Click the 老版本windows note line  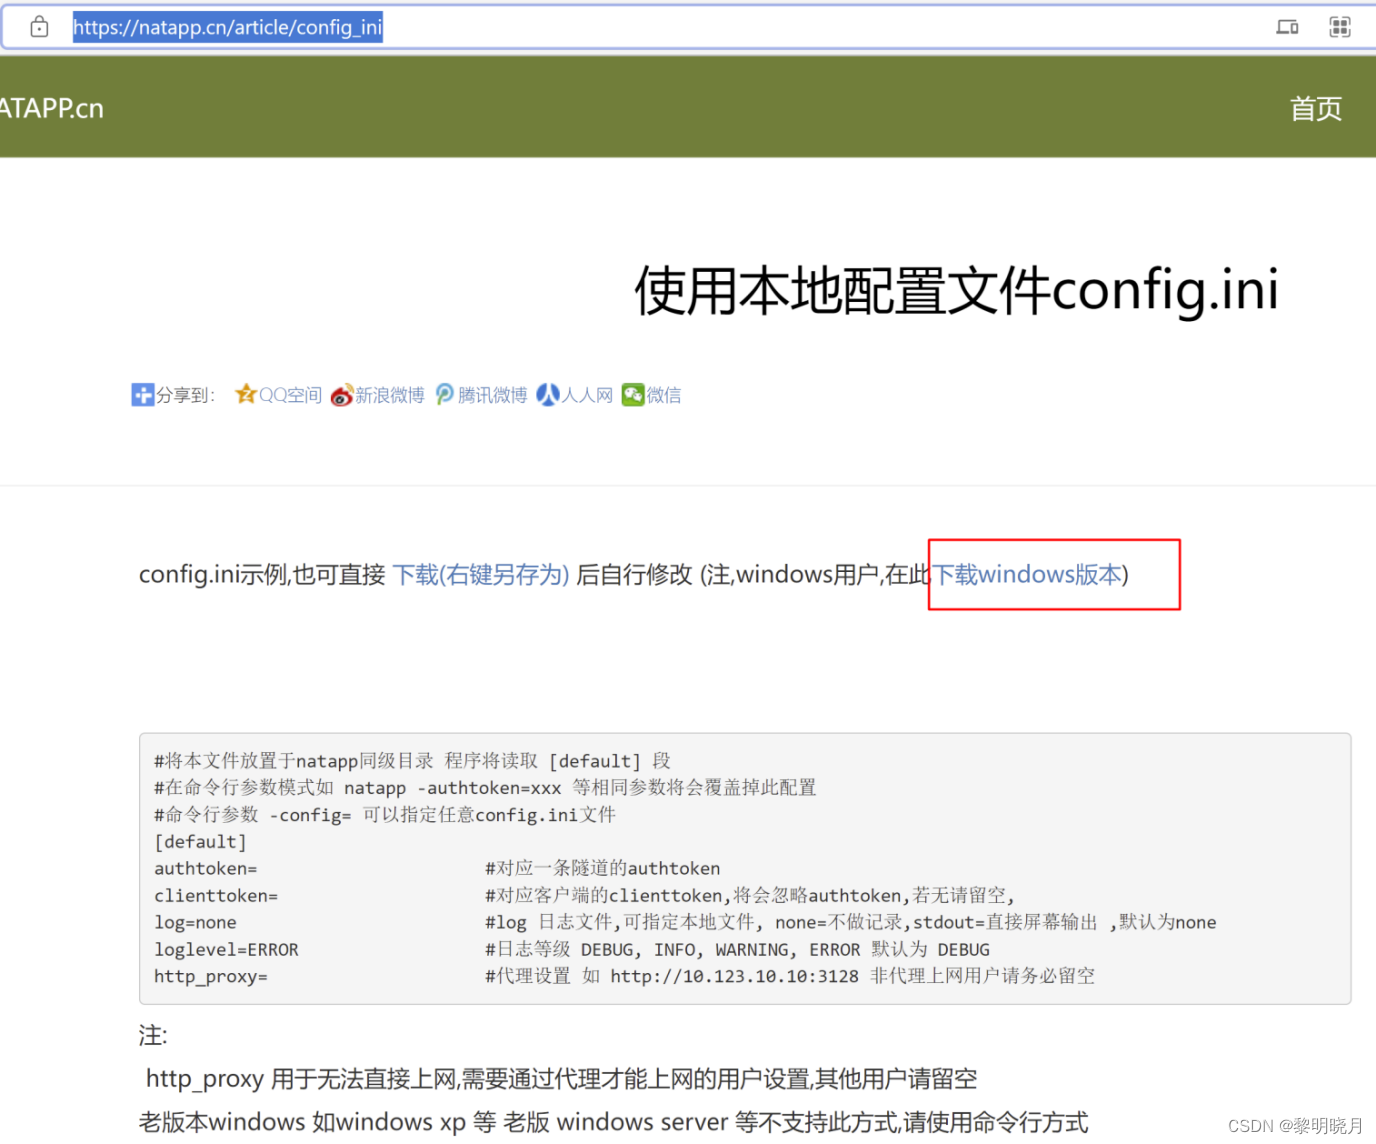(x=613, y=1122)
